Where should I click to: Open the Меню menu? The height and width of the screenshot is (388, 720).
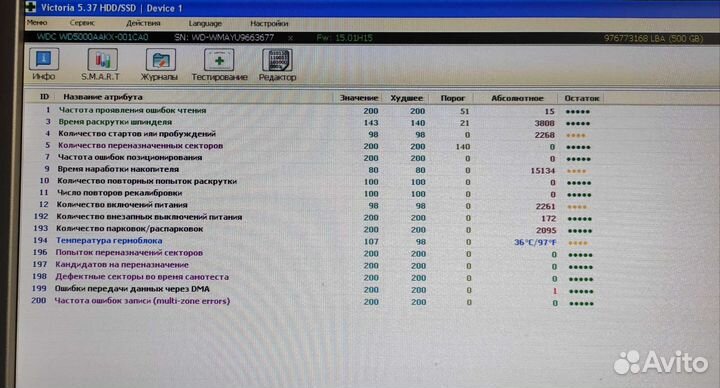pos(37,22)
